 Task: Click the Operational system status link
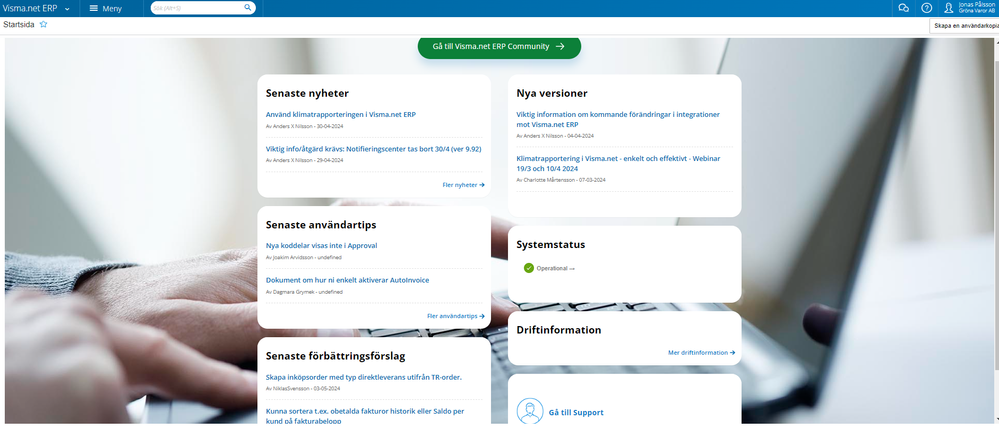[556, 269]
